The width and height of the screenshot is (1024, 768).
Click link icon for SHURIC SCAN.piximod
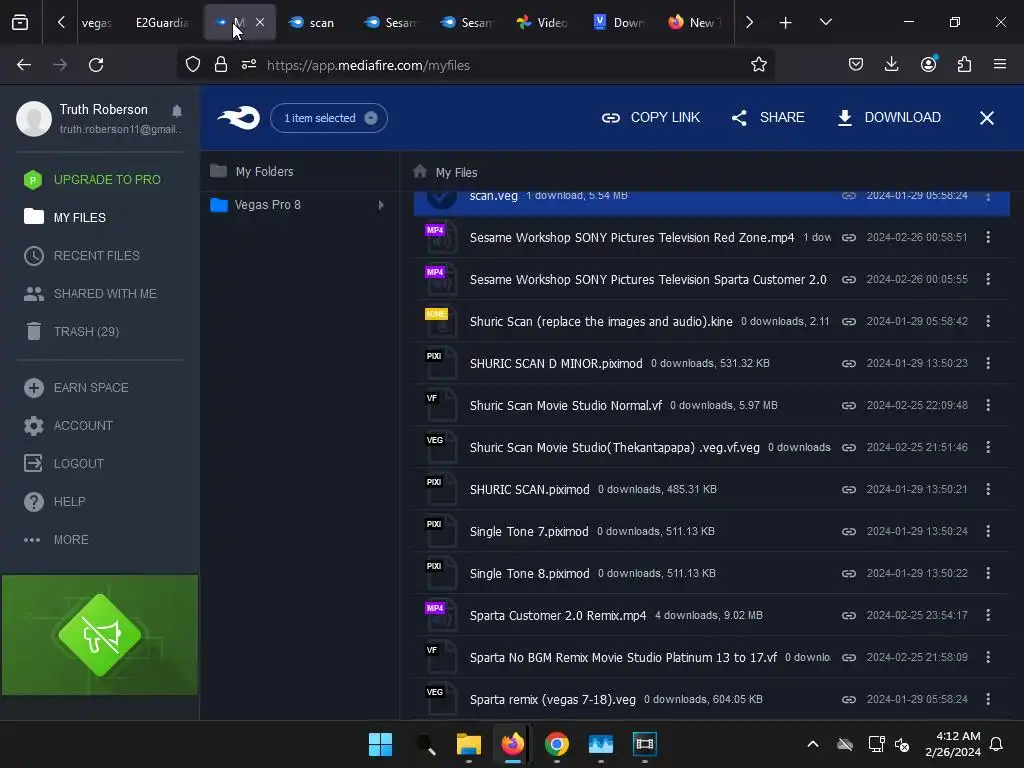(x=848, y=489)
